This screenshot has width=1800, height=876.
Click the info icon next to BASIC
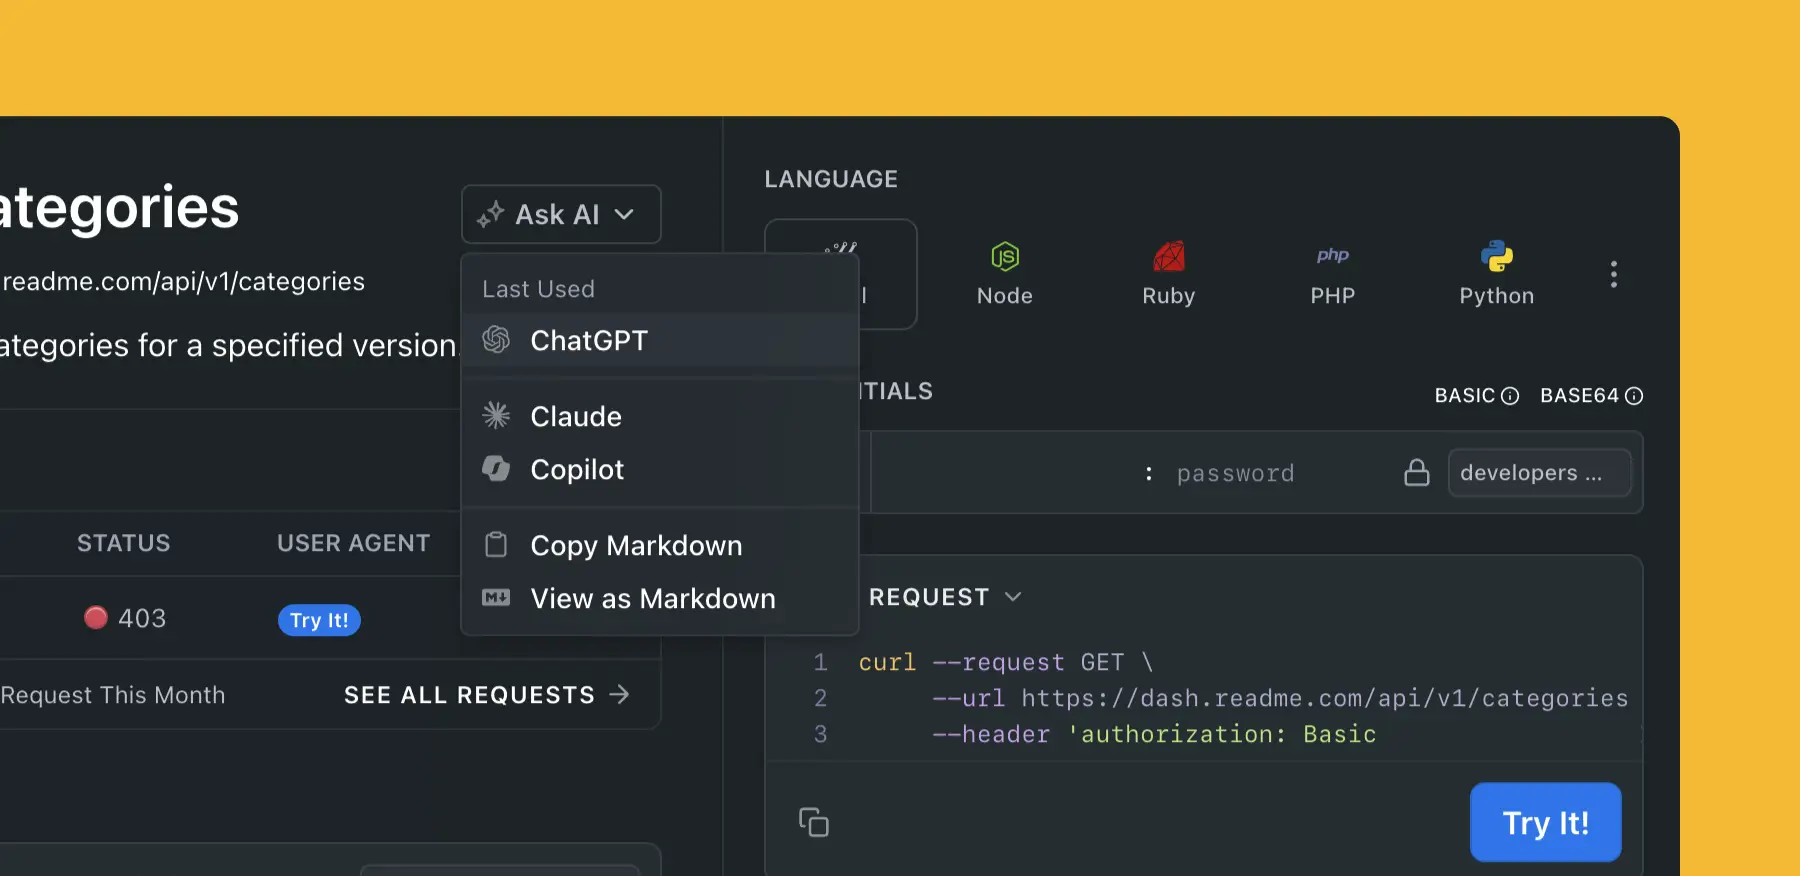click(x=1510, y=396)
